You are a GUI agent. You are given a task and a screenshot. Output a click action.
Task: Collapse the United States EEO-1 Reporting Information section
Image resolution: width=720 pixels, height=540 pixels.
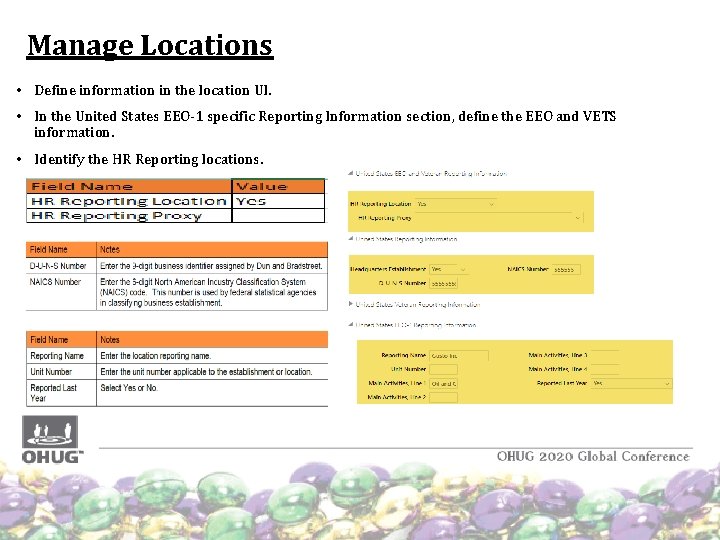(x=351, y=324)
